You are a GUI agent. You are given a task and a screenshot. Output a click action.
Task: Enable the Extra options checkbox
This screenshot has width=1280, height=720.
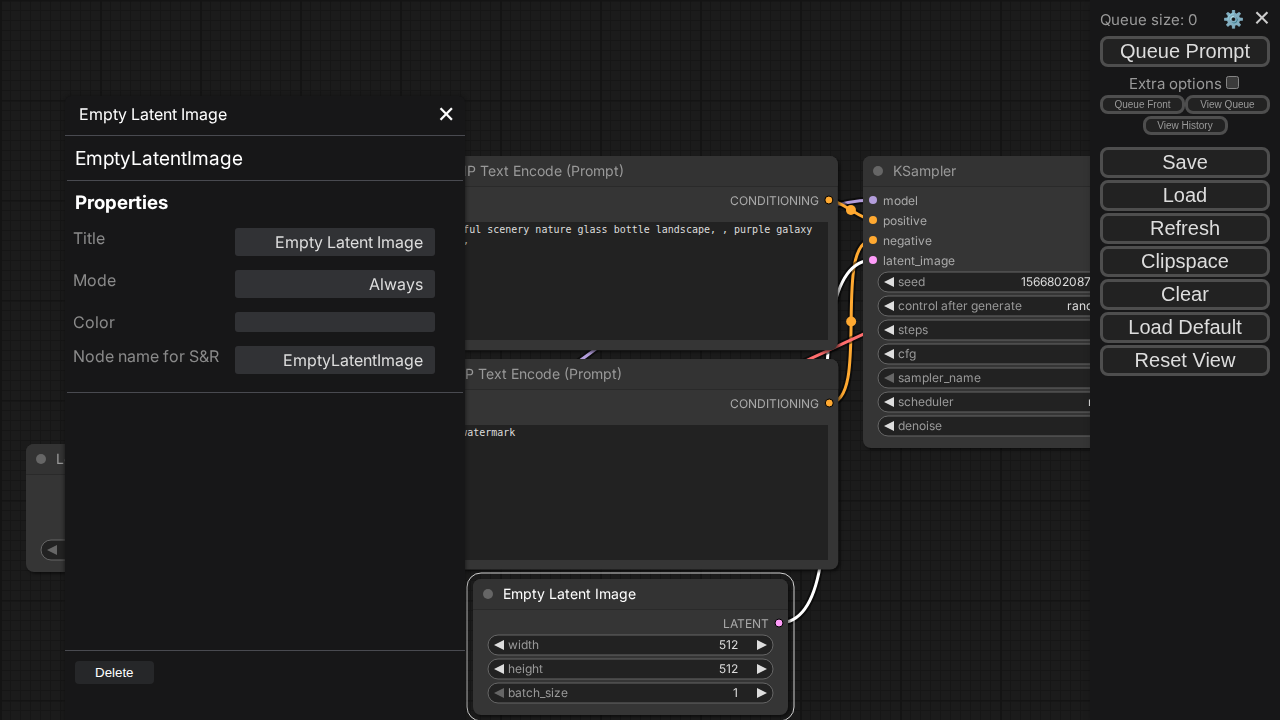[1233, 83]
